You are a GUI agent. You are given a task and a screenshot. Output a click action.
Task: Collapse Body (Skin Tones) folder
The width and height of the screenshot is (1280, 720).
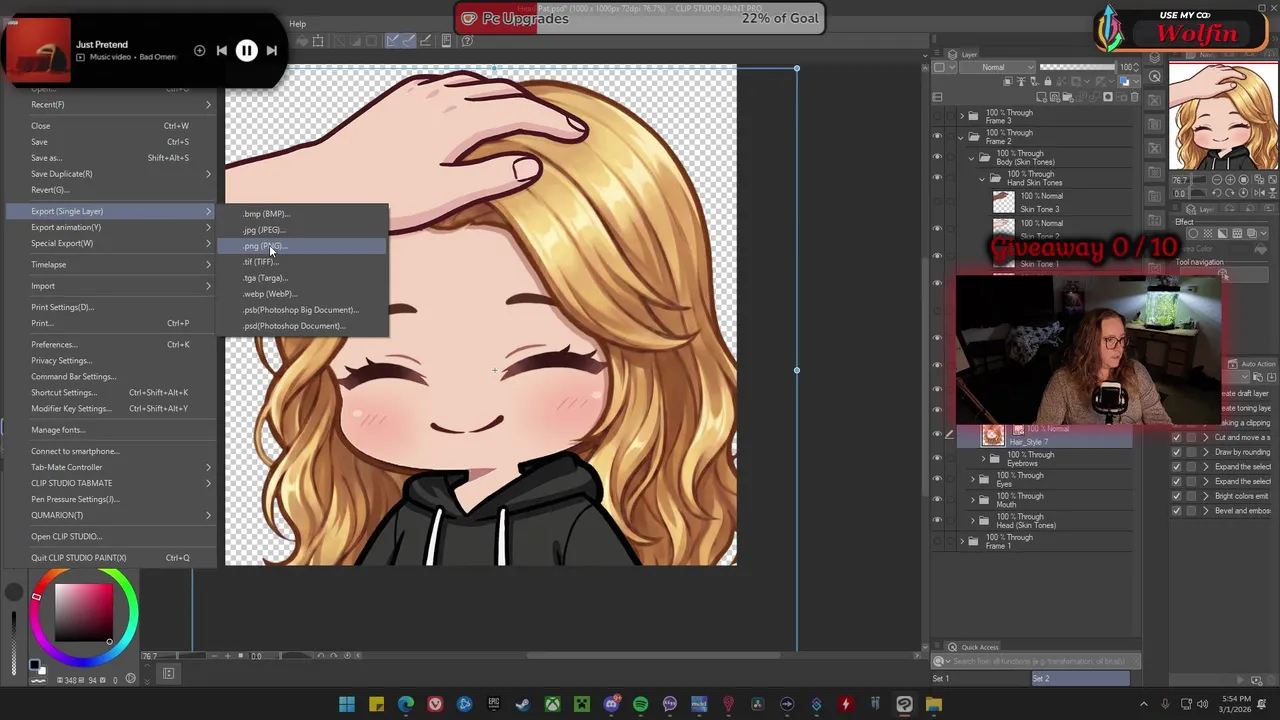click(x=971, y=158)
